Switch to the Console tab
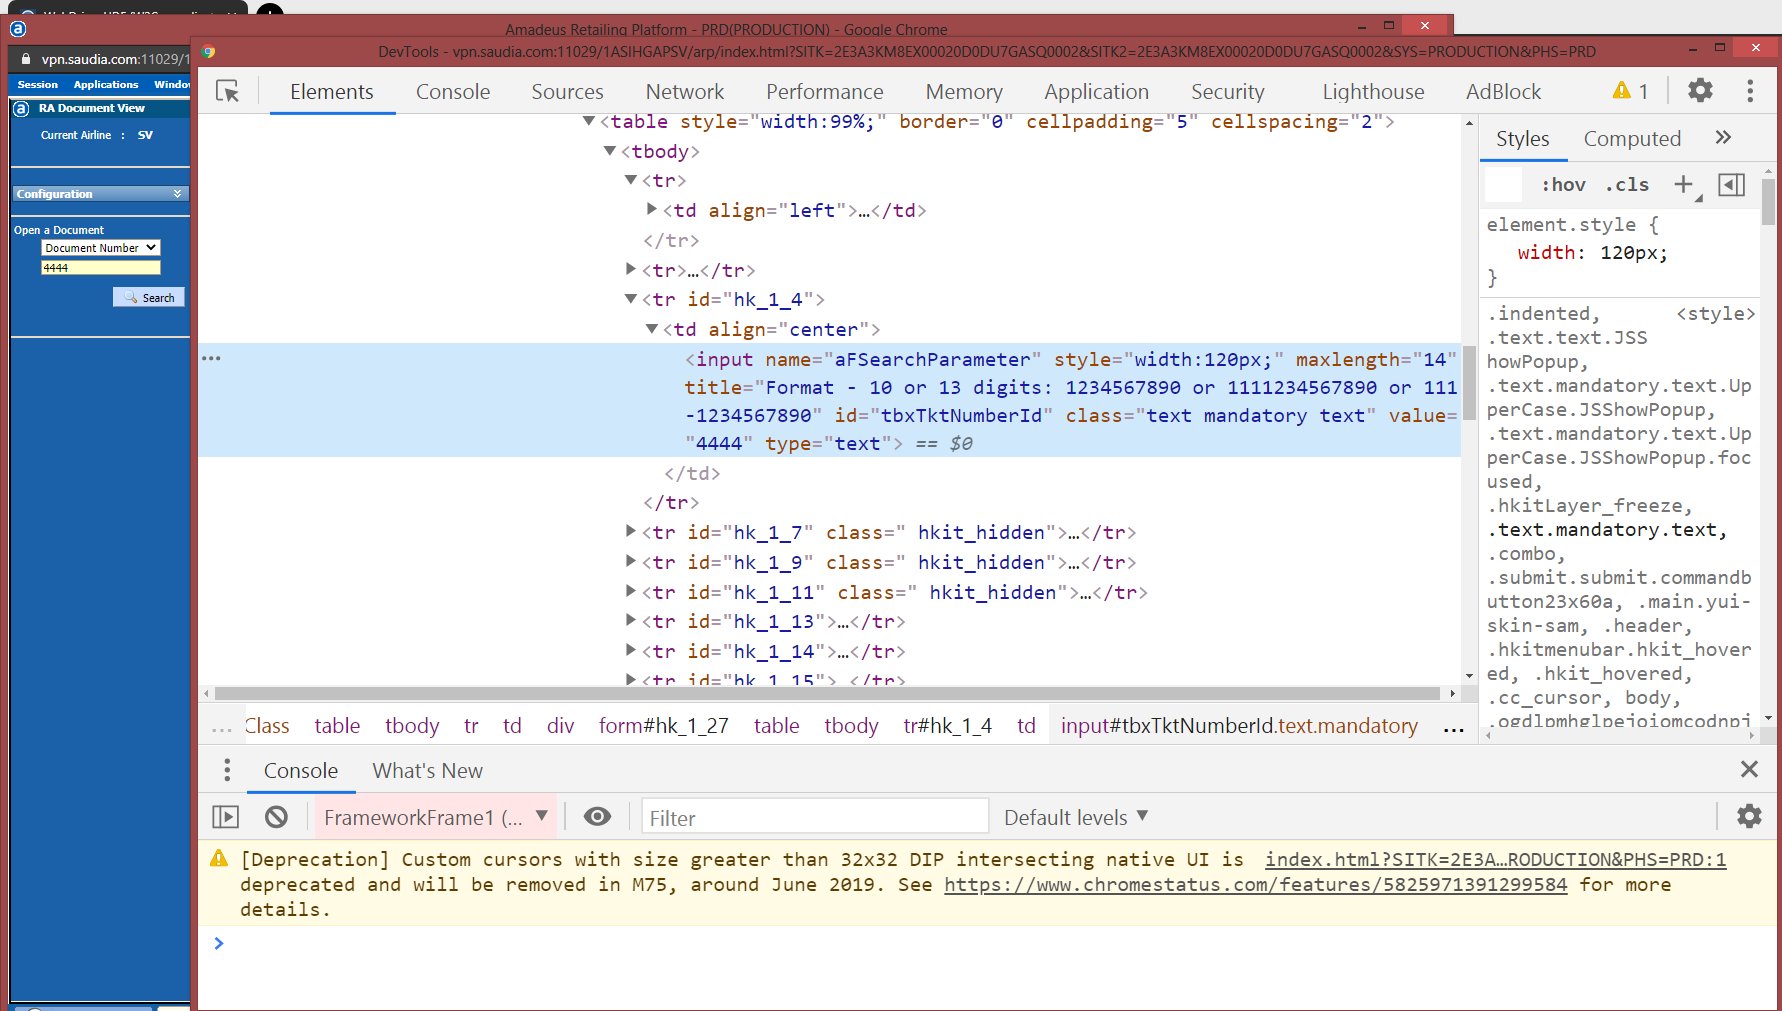 click(x=453, y=91)
